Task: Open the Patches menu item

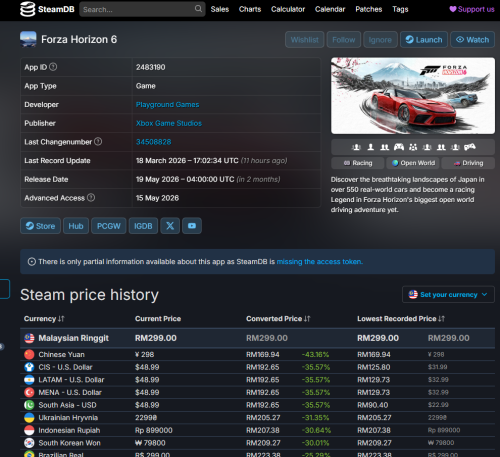Action: coord(369,9)
